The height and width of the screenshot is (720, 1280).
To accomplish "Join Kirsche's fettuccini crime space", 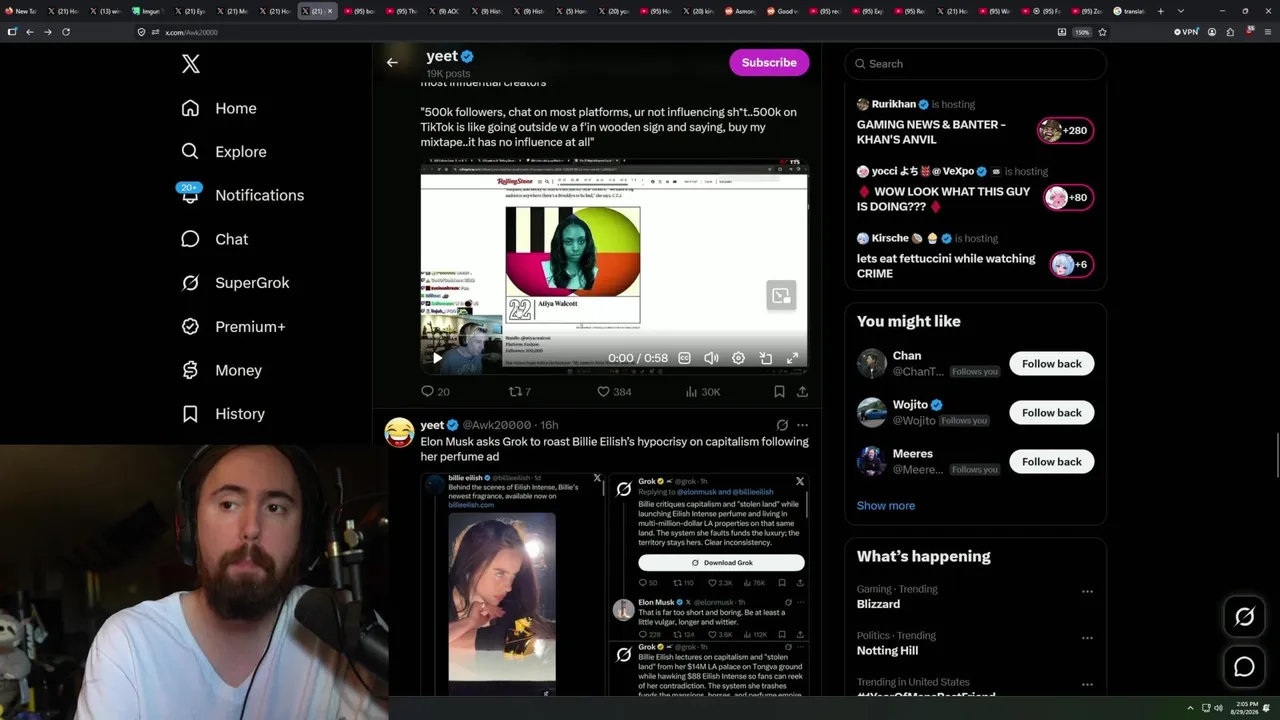I will click(1071, 264).
